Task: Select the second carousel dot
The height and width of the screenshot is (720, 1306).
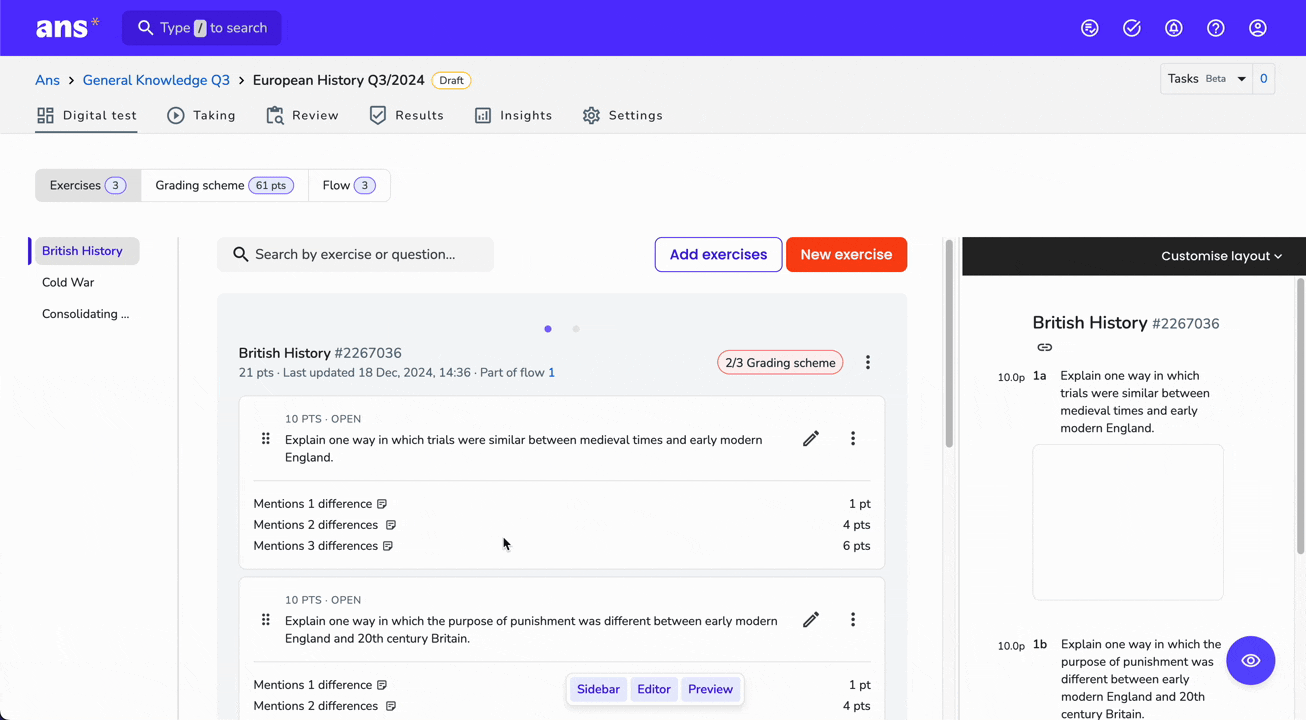Action: 576,329
